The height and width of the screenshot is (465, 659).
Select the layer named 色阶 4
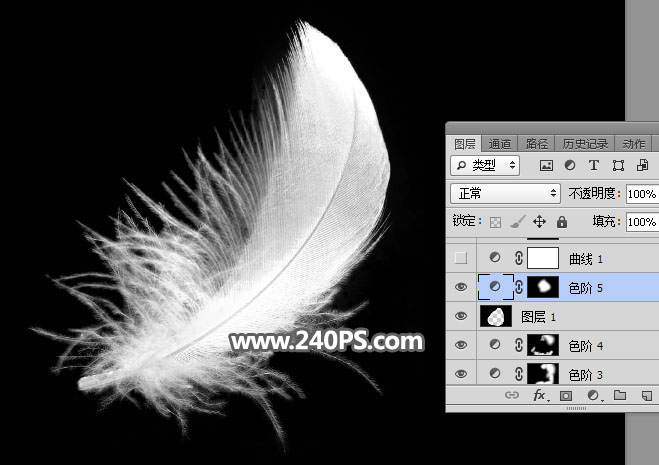coord(586,346)
